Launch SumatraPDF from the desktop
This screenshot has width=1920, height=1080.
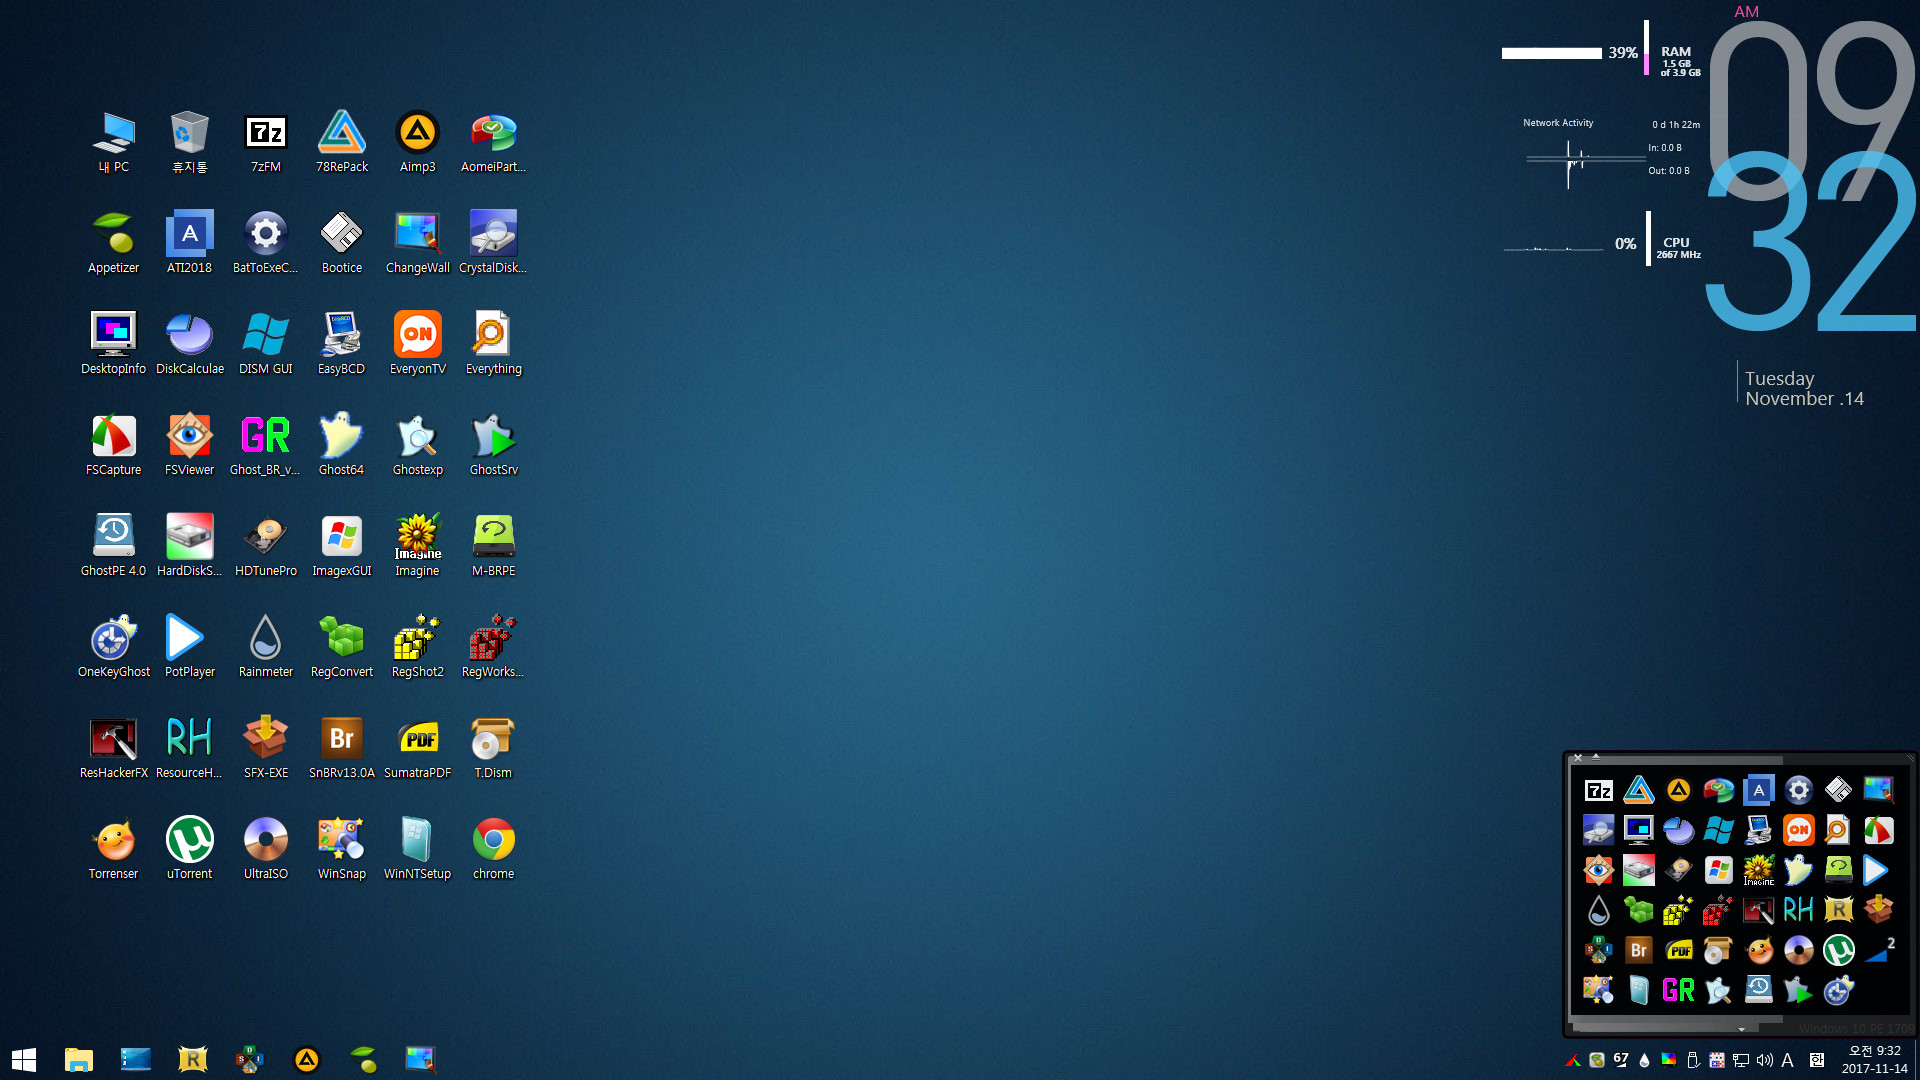coord(418,748)
